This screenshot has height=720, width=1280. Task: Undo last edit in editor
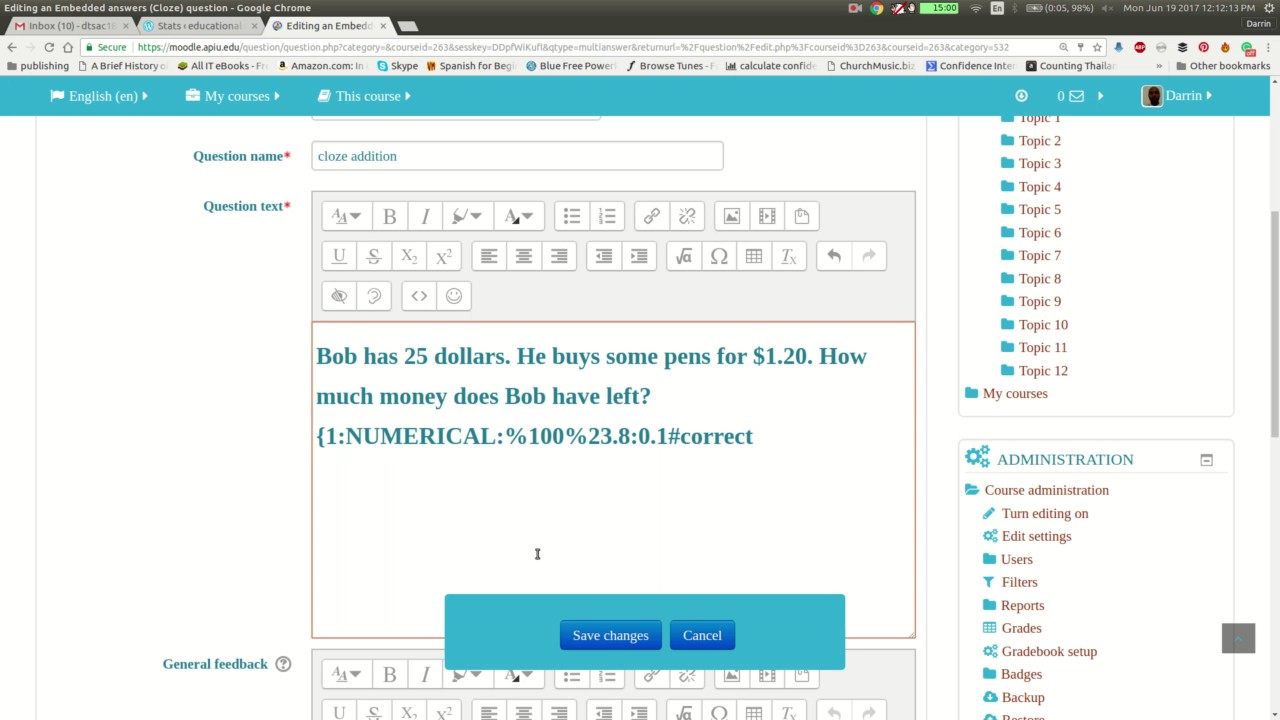834,256
